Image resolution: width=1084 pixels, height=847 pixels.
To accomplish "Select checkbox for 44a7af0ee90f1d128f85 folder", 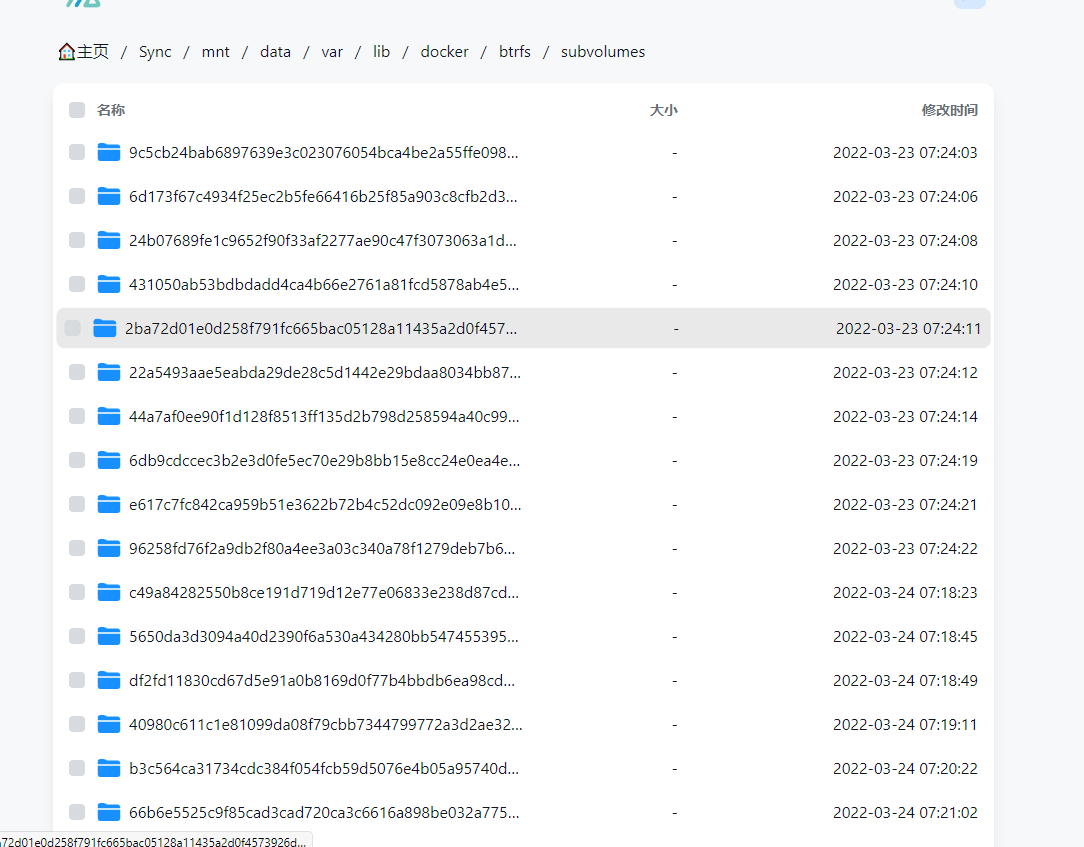I will [x=77, y=416].
